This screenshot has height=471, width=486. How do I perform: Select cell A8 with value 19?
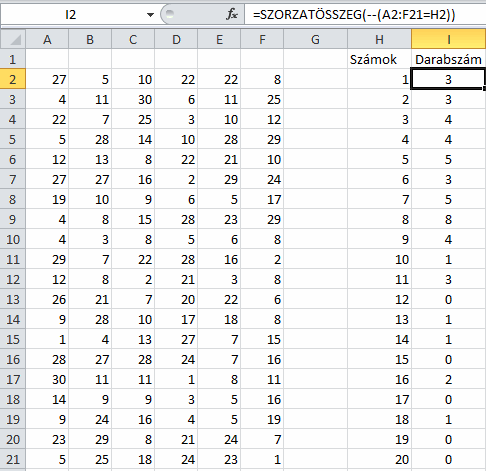pos(47,199)
